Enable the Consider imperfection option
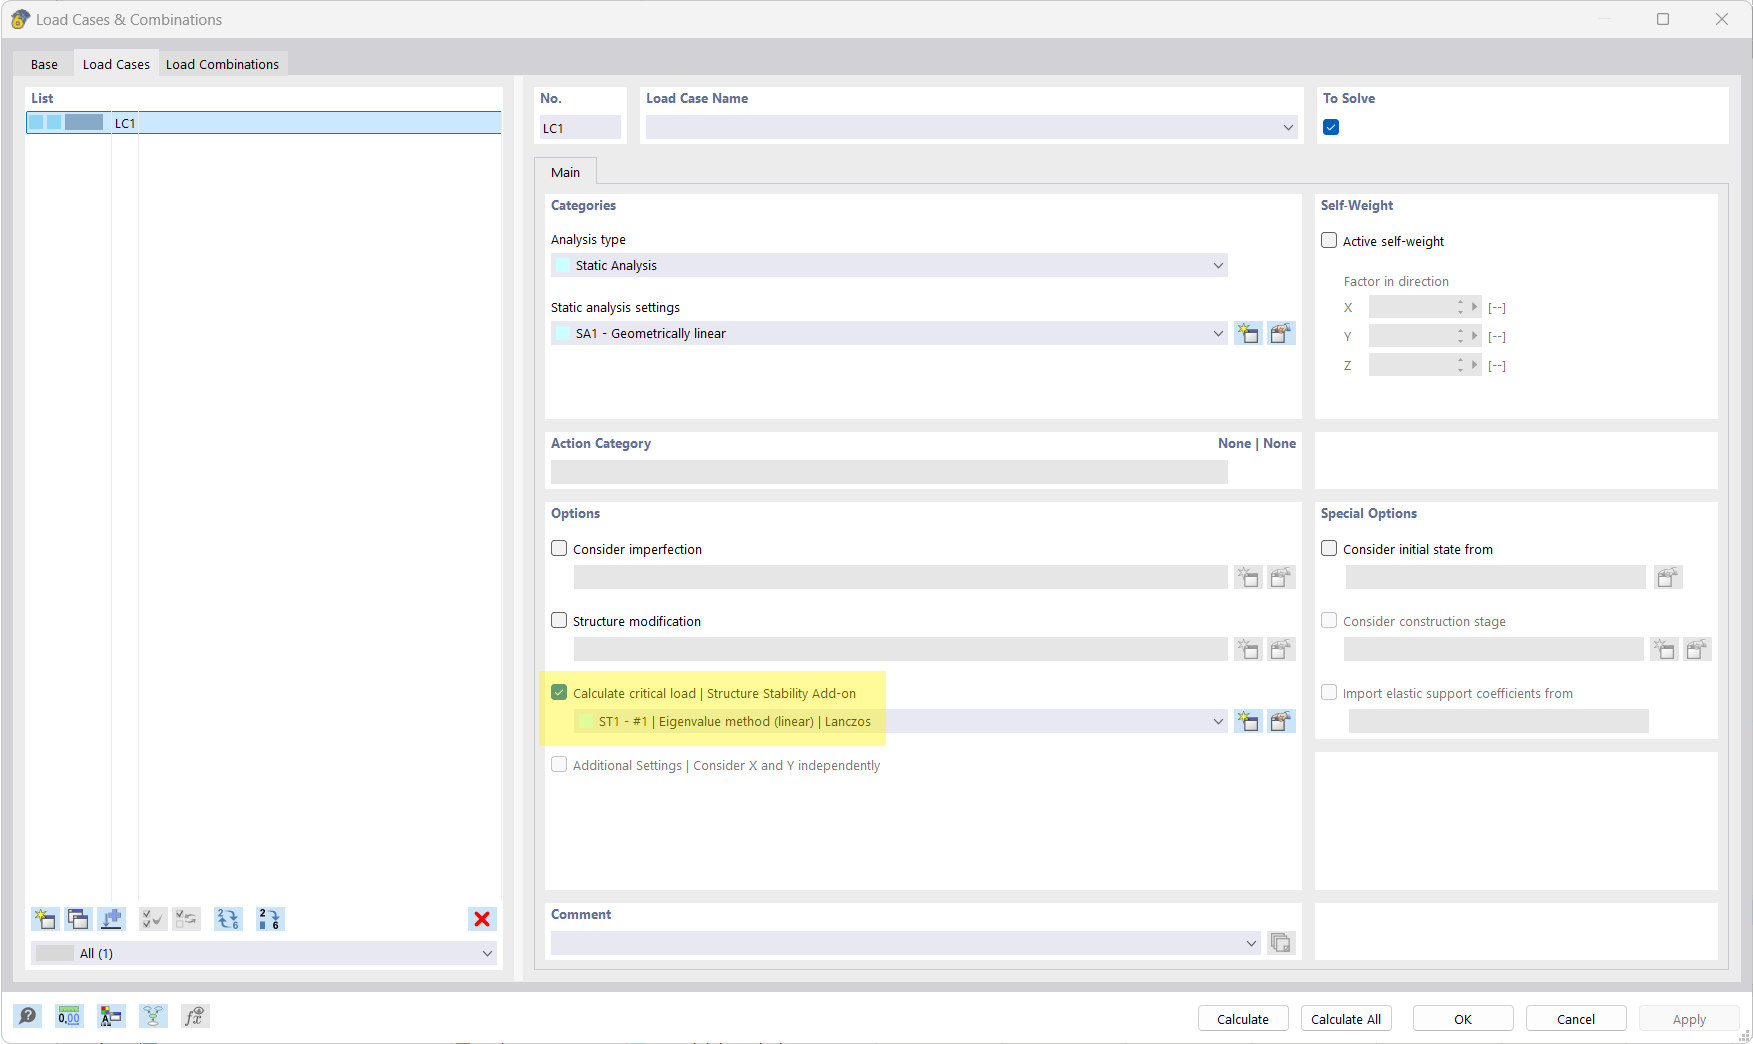 (559, 548)
